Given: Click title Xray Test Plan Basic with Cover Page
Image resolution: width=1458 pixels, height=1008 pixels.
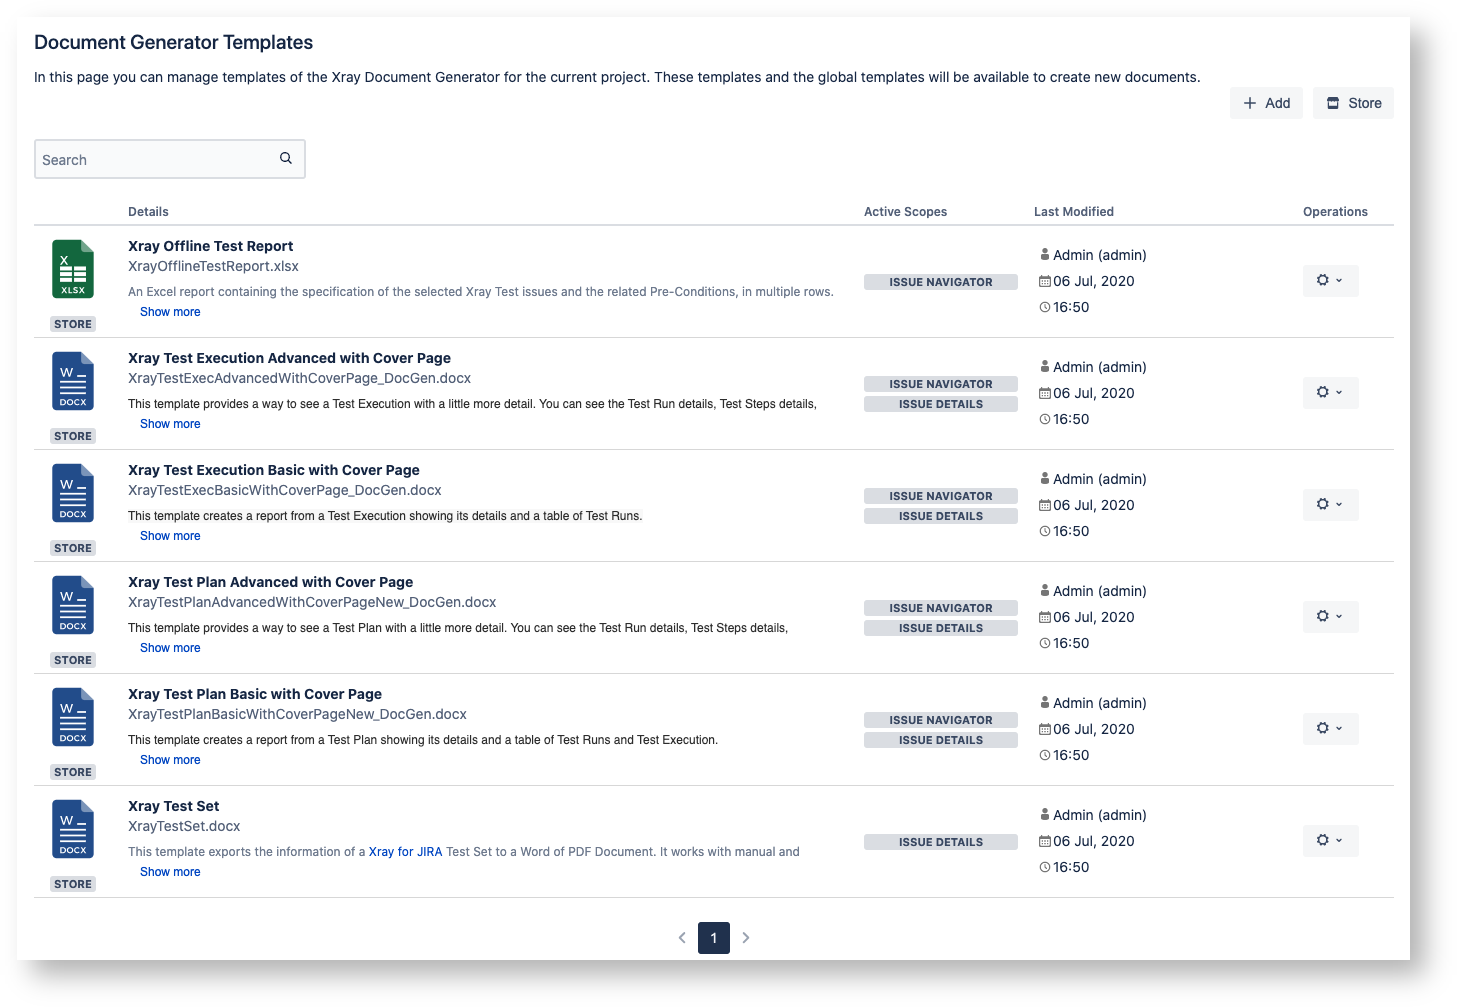Looking at the screenshot, I should [x=255, y=694].
